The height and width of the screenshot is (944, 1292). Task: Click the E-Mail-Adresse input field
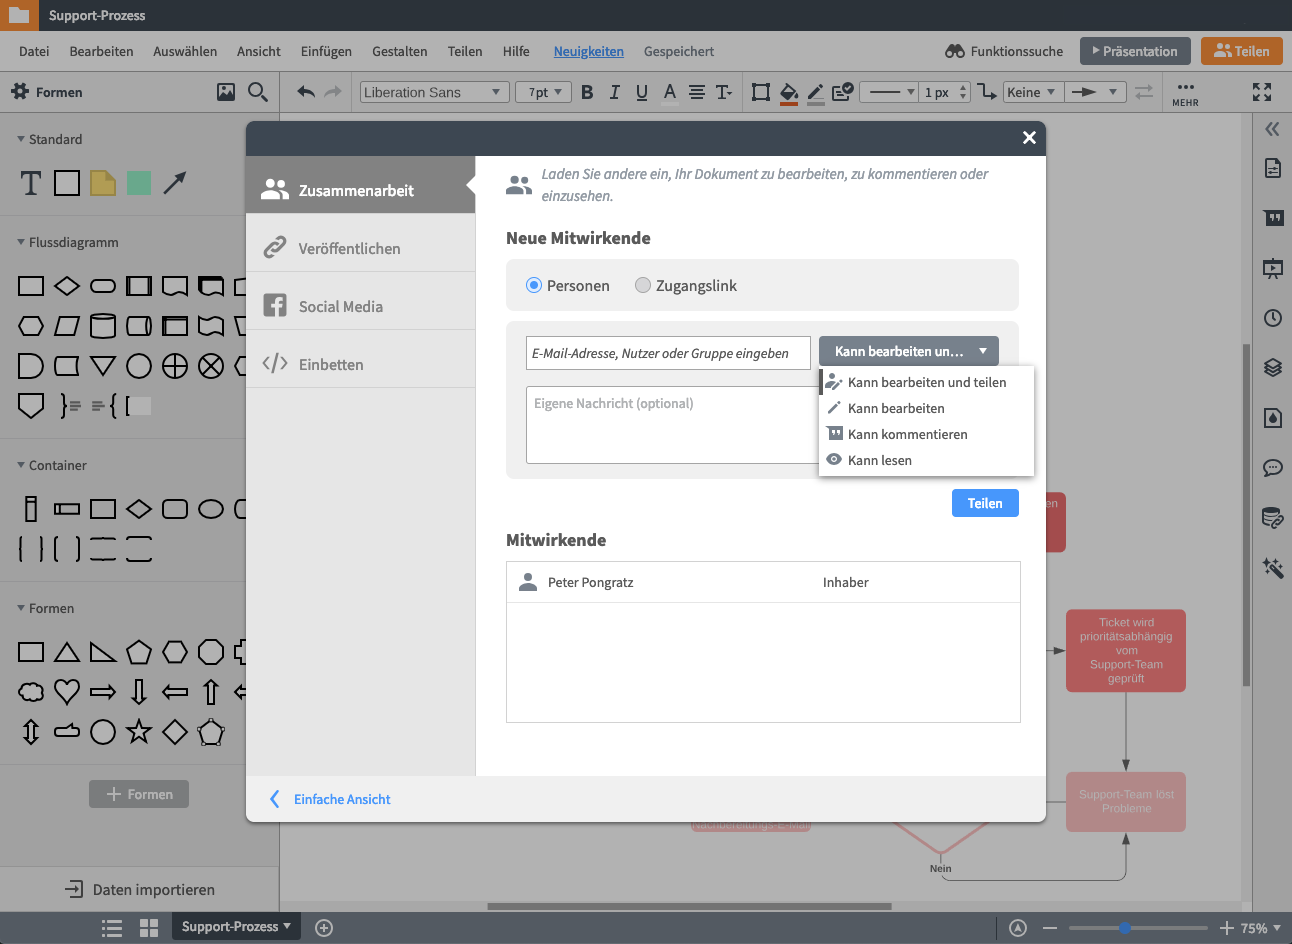668,352
